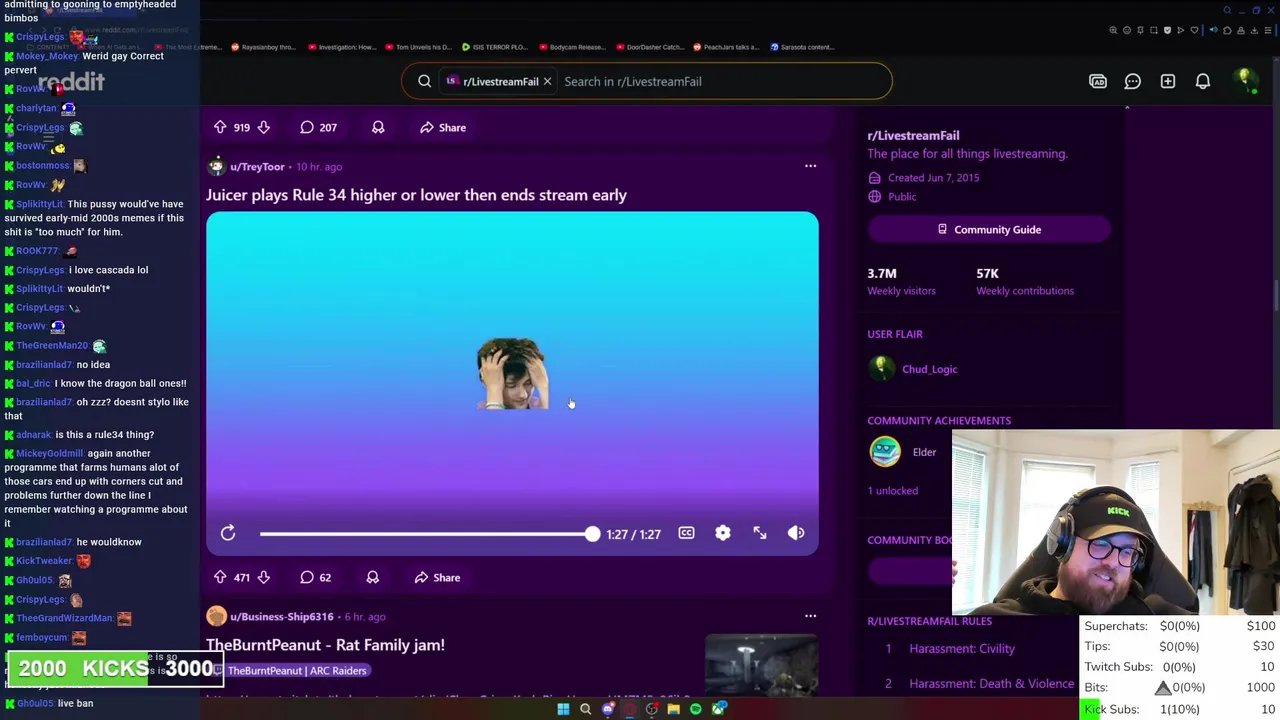
Task: Open video player settings gear
Action: point(723,533)
